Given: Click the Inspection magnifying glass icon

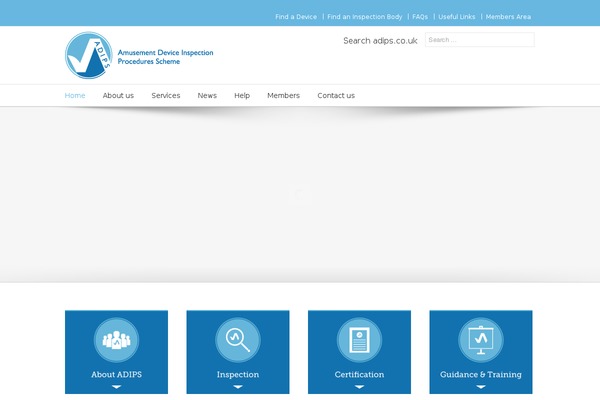Looking at the screenshot, I should [238, 340].
